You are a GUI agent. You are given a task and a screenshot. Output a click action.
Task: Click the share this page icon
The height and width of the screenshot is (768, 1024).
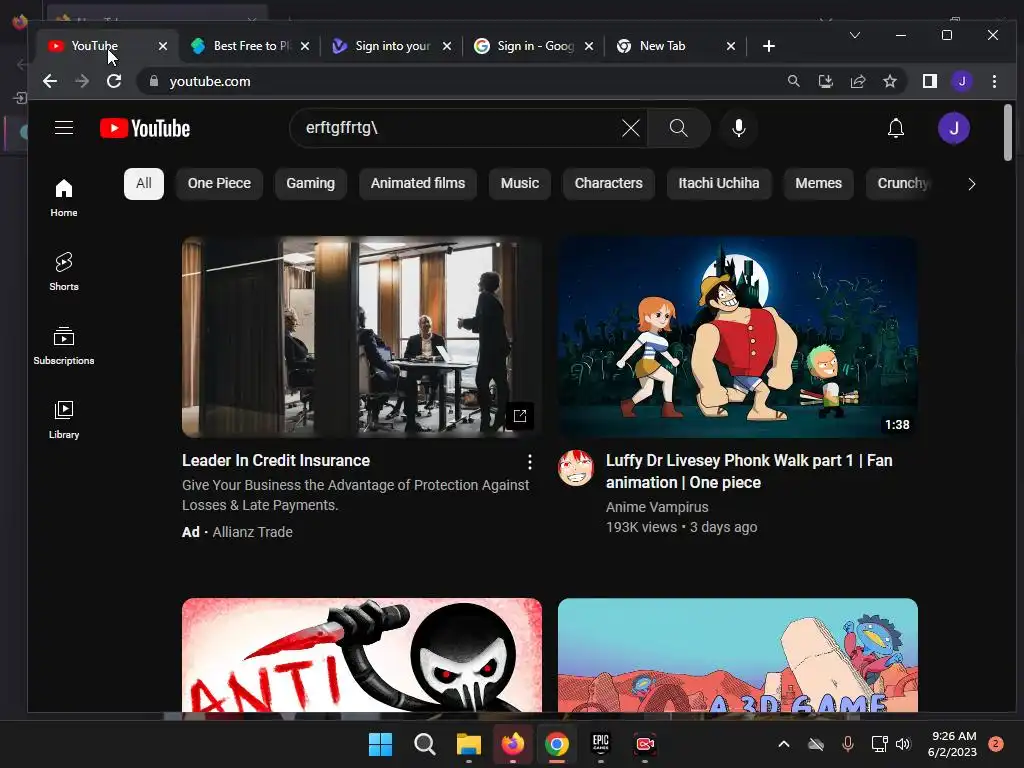click(x=857, y=81)
